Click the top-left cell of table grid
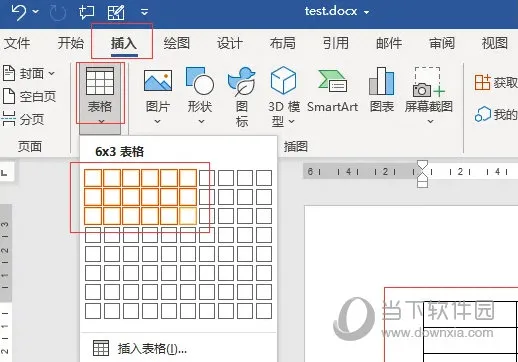Viewport: 518px width, 362px height. (x=93, y=178)
